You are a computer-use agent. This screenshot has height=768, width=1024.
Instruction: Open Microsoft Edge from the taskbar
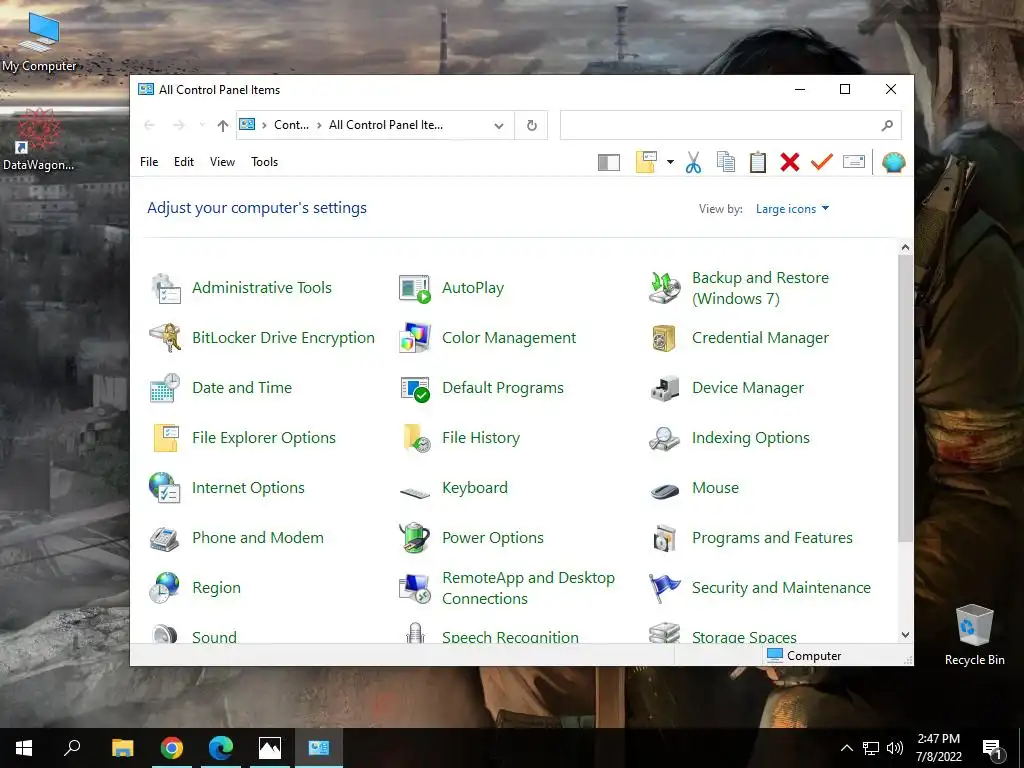point(221,748)
